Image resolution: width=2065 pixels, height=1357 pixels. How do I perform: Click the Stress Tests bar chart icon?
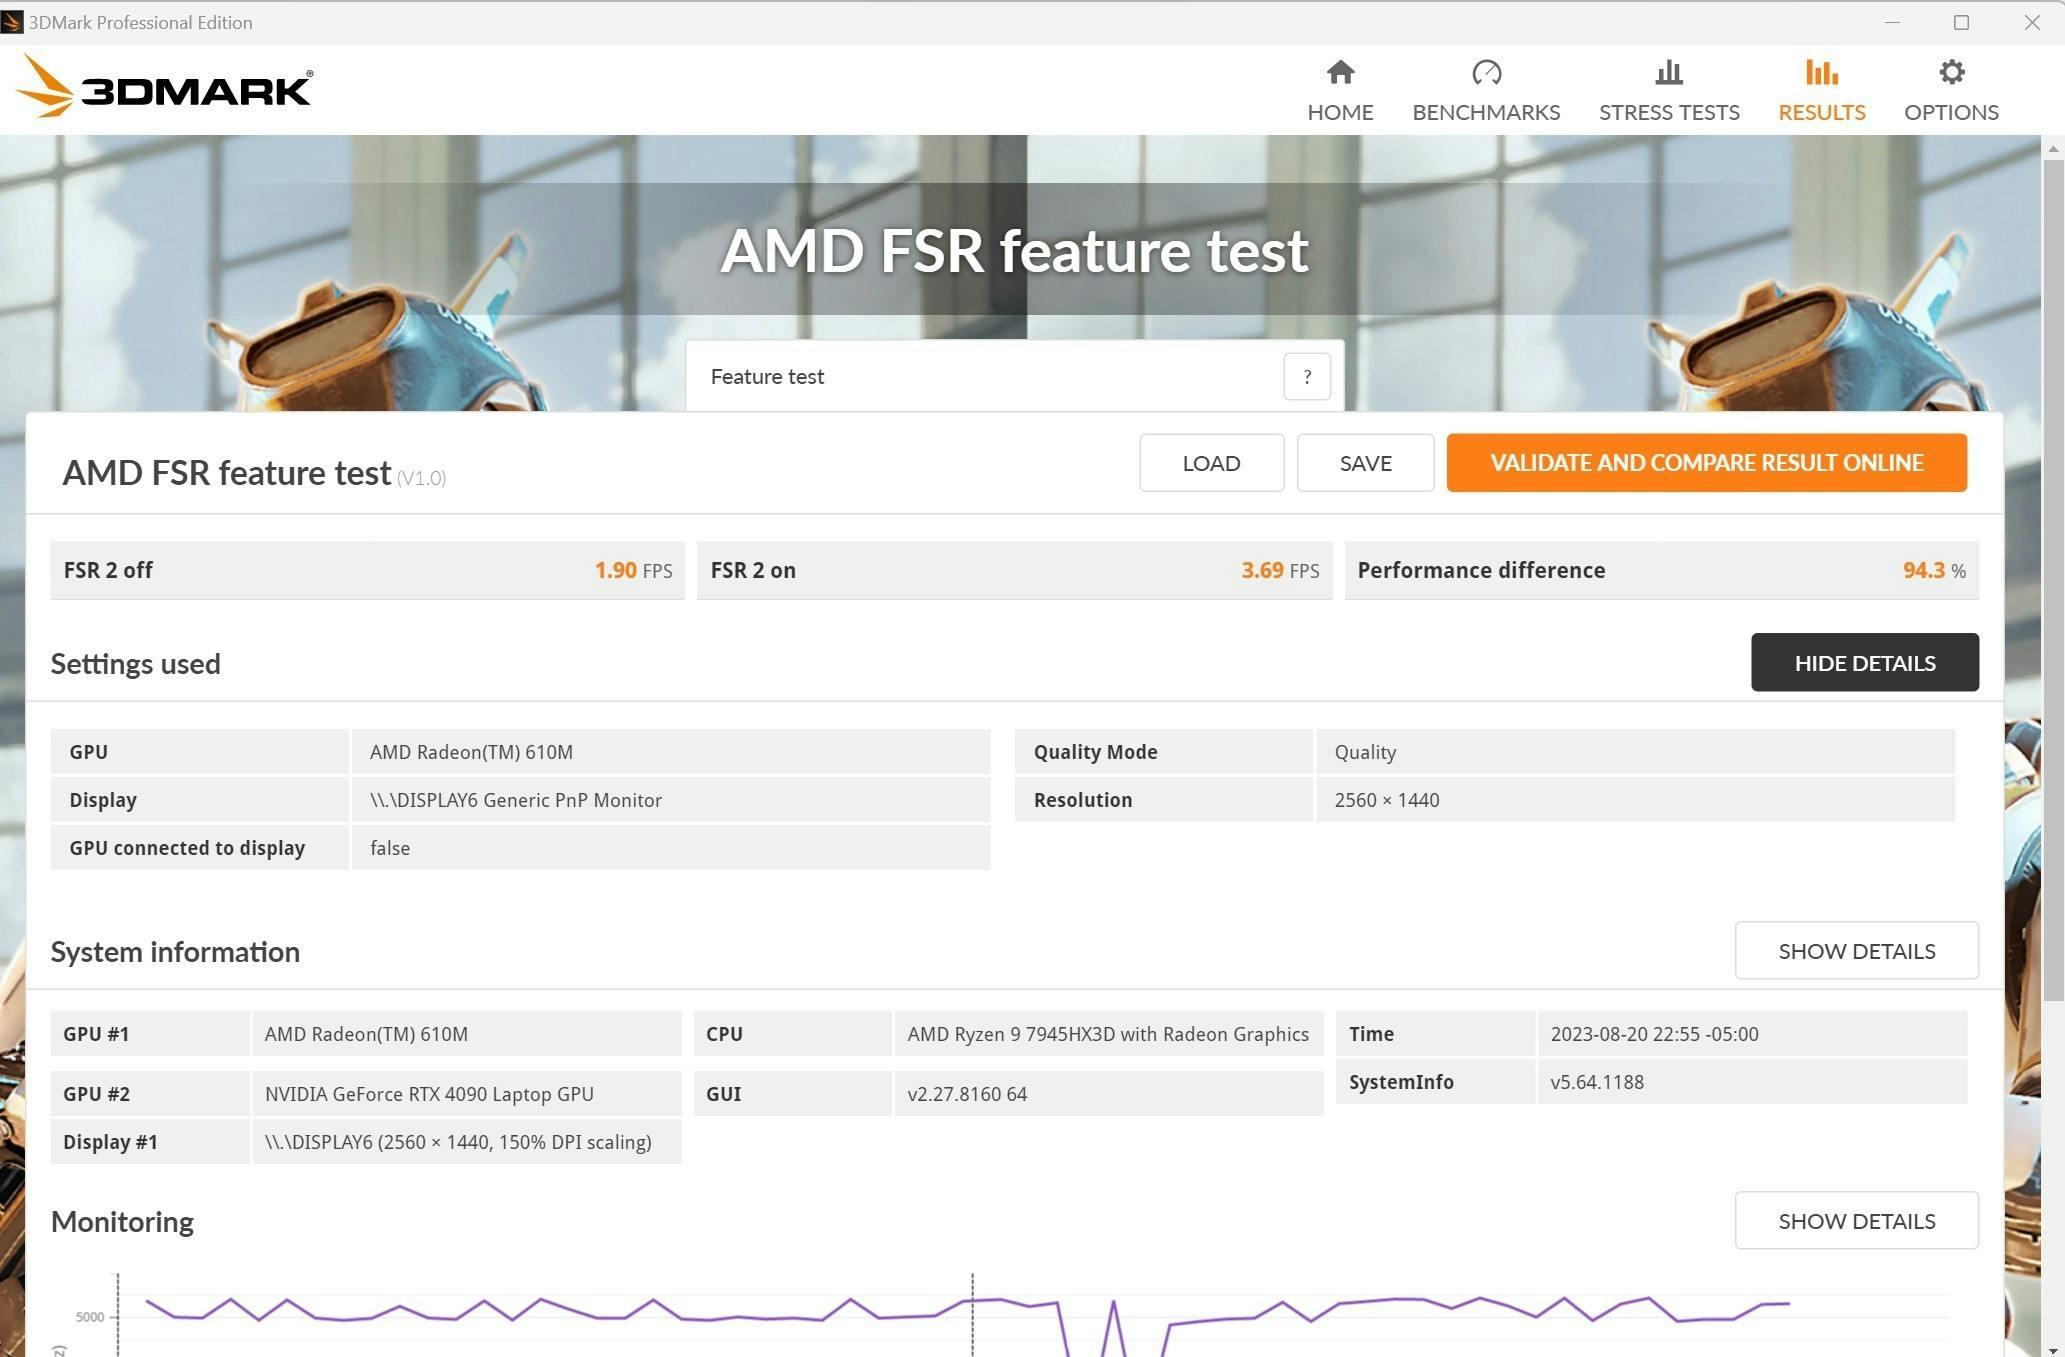(x=1669, y=72)
